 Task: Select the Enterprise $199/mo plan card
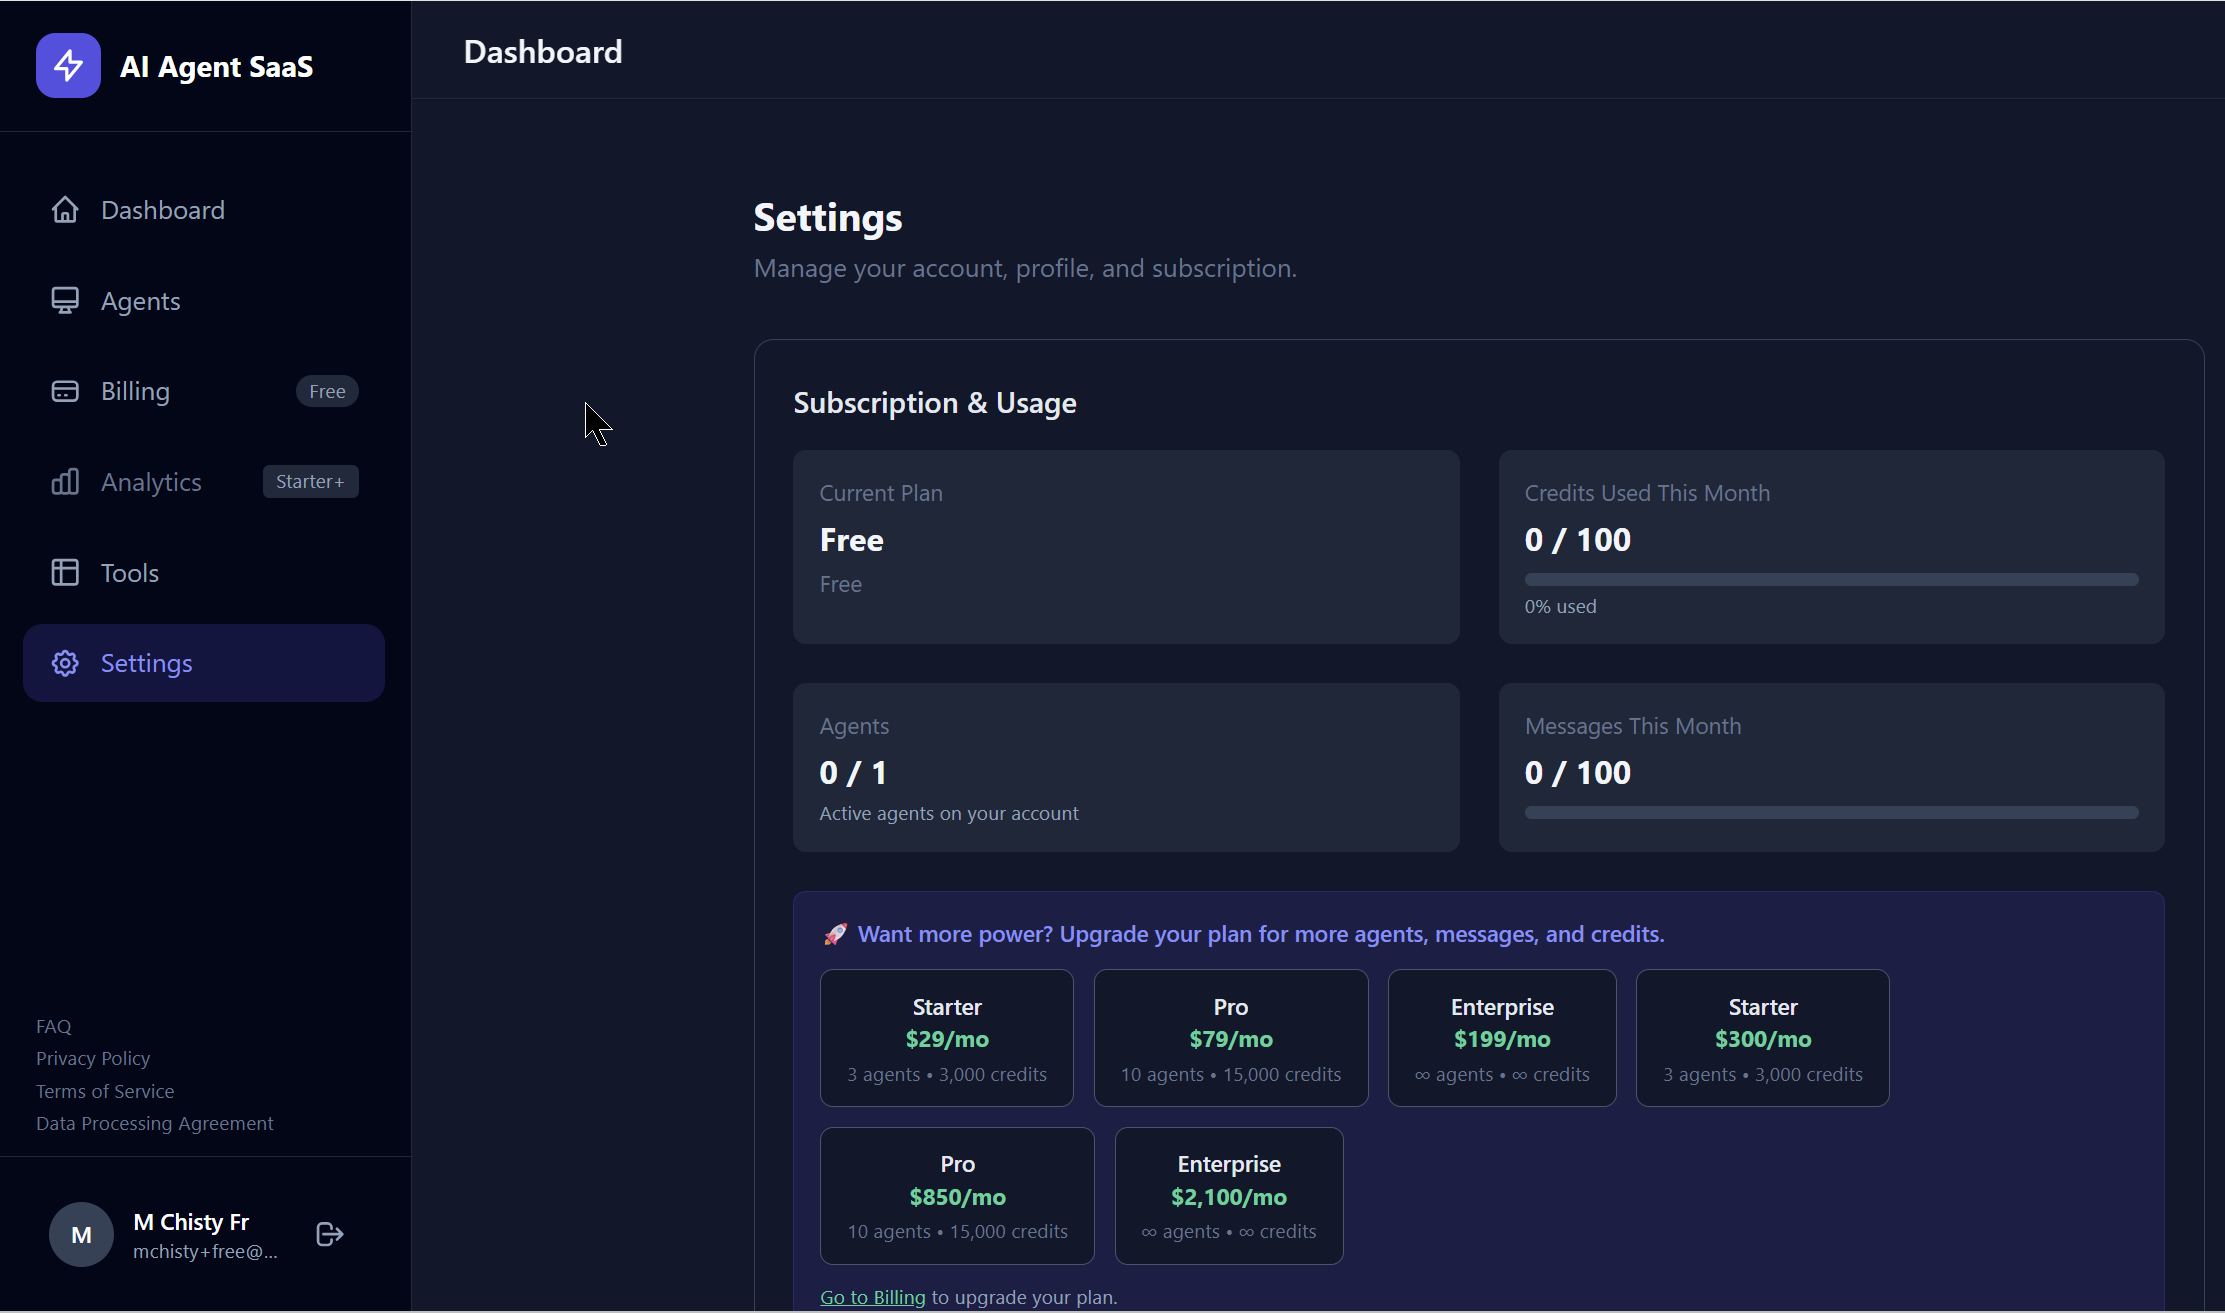1502,1037
